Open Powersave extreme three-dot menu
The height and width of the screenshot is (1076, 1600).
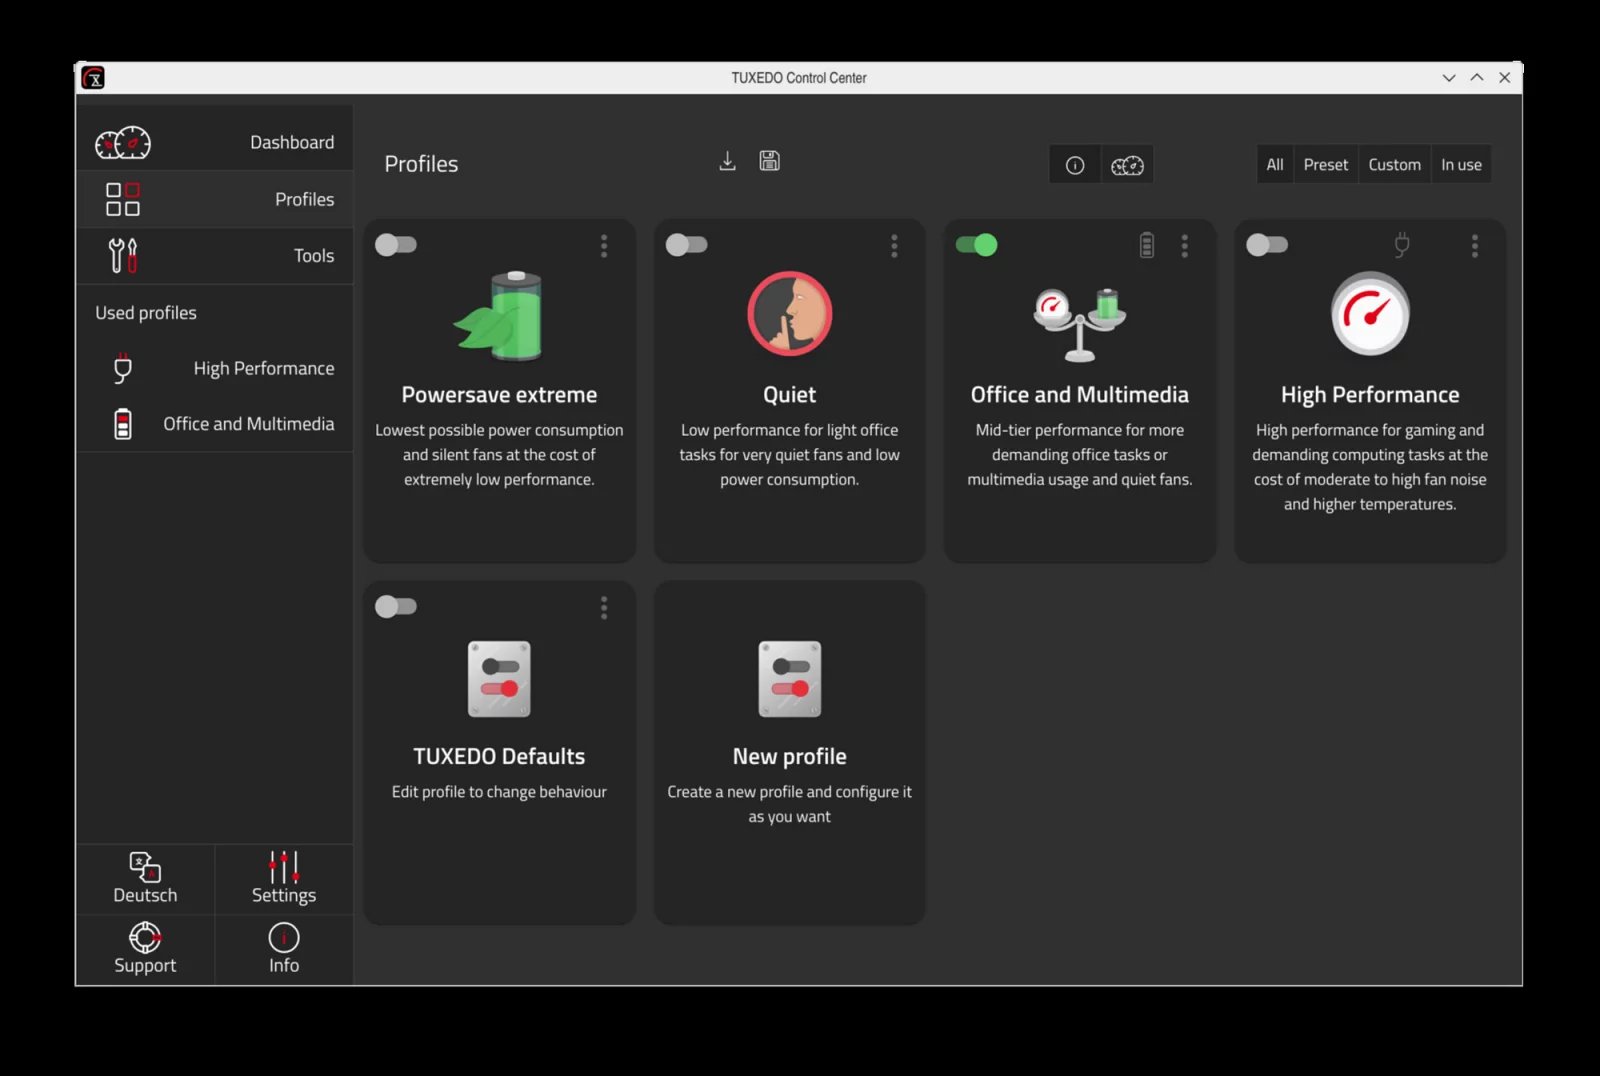tap(604, 246)
